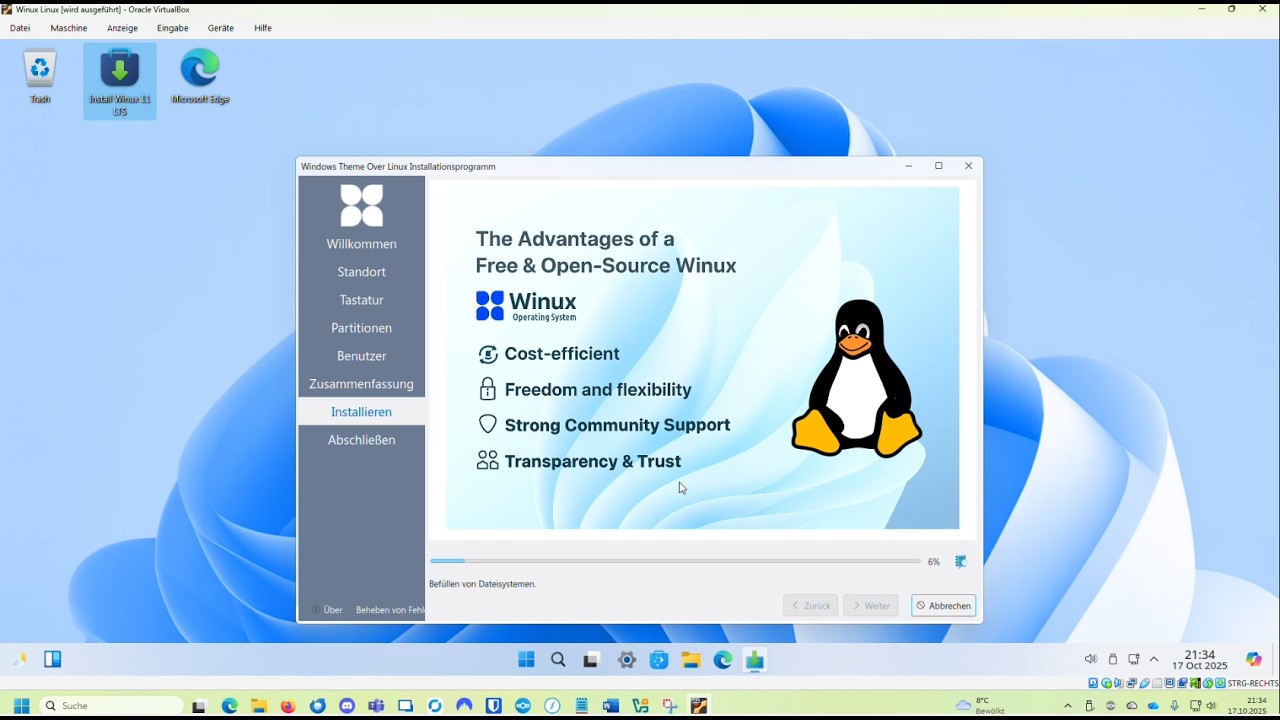This screenshot has height=720, width=1280.
Task: Open the host Windows Start button
Action: click(21, 706)
